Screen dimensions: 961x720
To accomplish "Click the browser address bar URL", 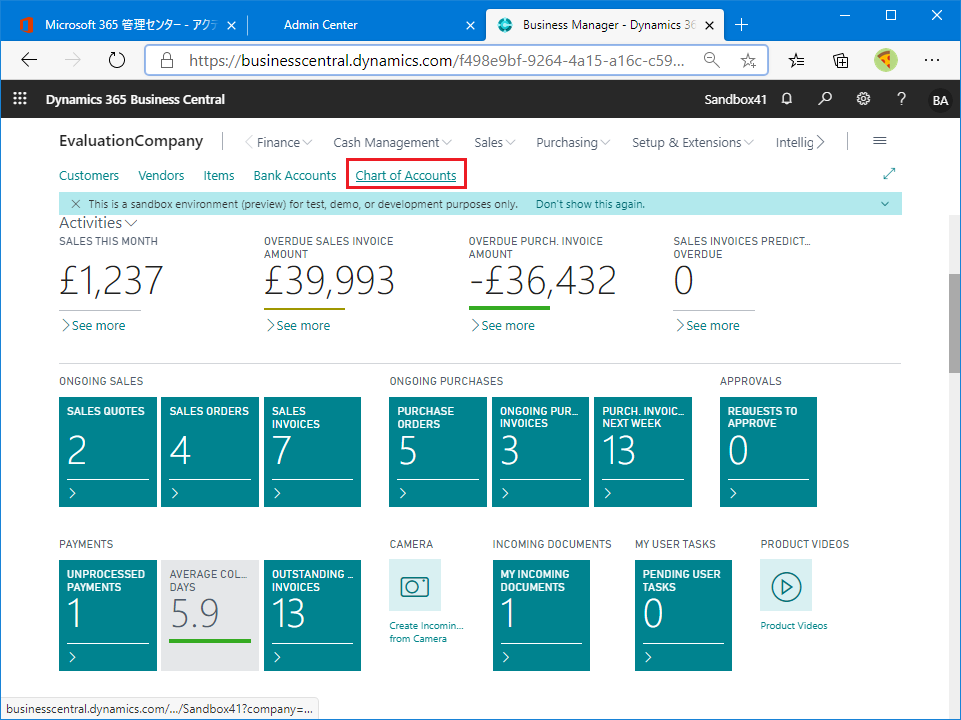I will click(x=436, y=60).
